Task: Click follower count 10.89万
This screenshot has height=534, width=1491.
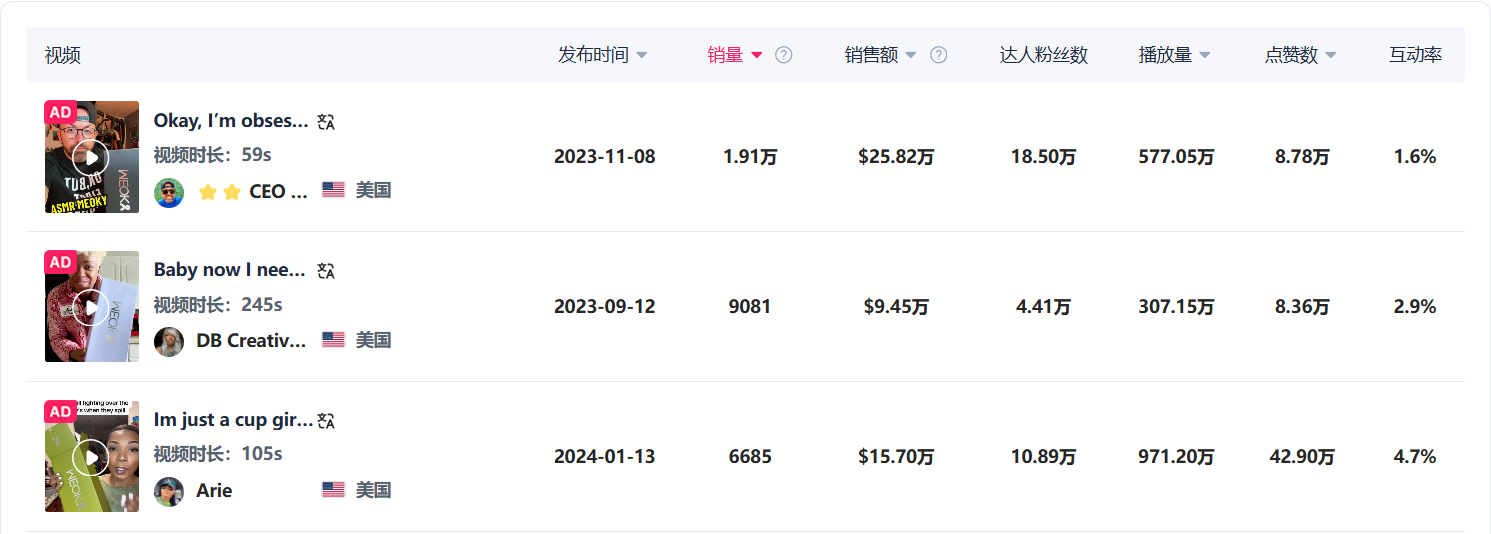Action: click(x=1044, y=457)
